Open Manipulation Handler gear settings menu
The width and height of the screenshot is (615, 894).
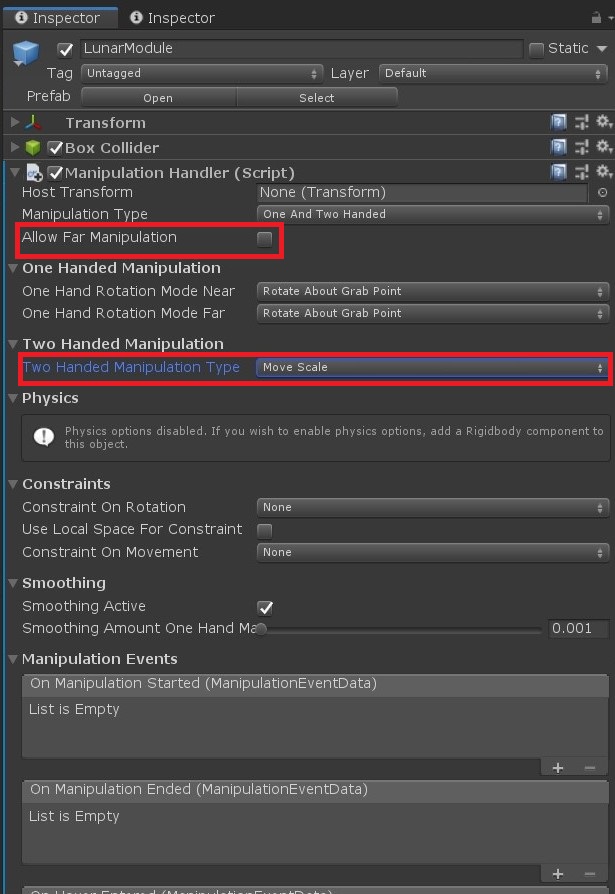pyautogui.click(x=604, y=172)
